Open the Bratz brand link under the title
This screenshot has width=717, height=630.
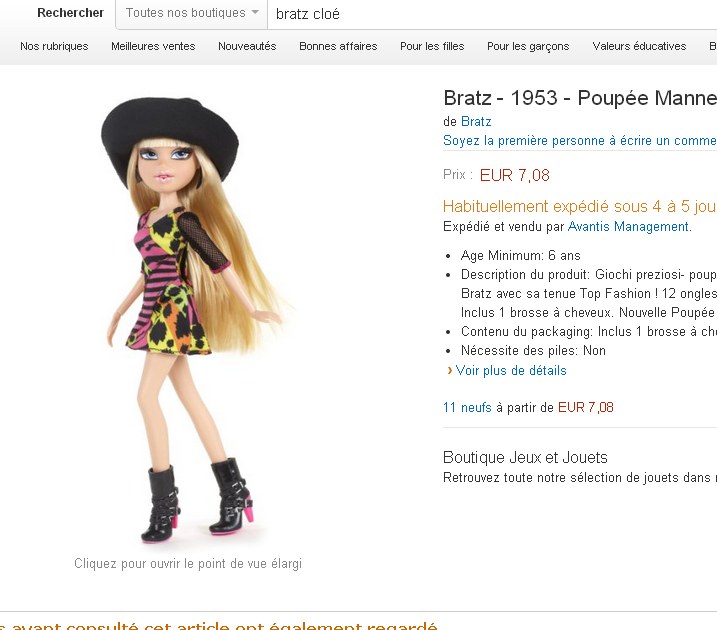point(476,122)
